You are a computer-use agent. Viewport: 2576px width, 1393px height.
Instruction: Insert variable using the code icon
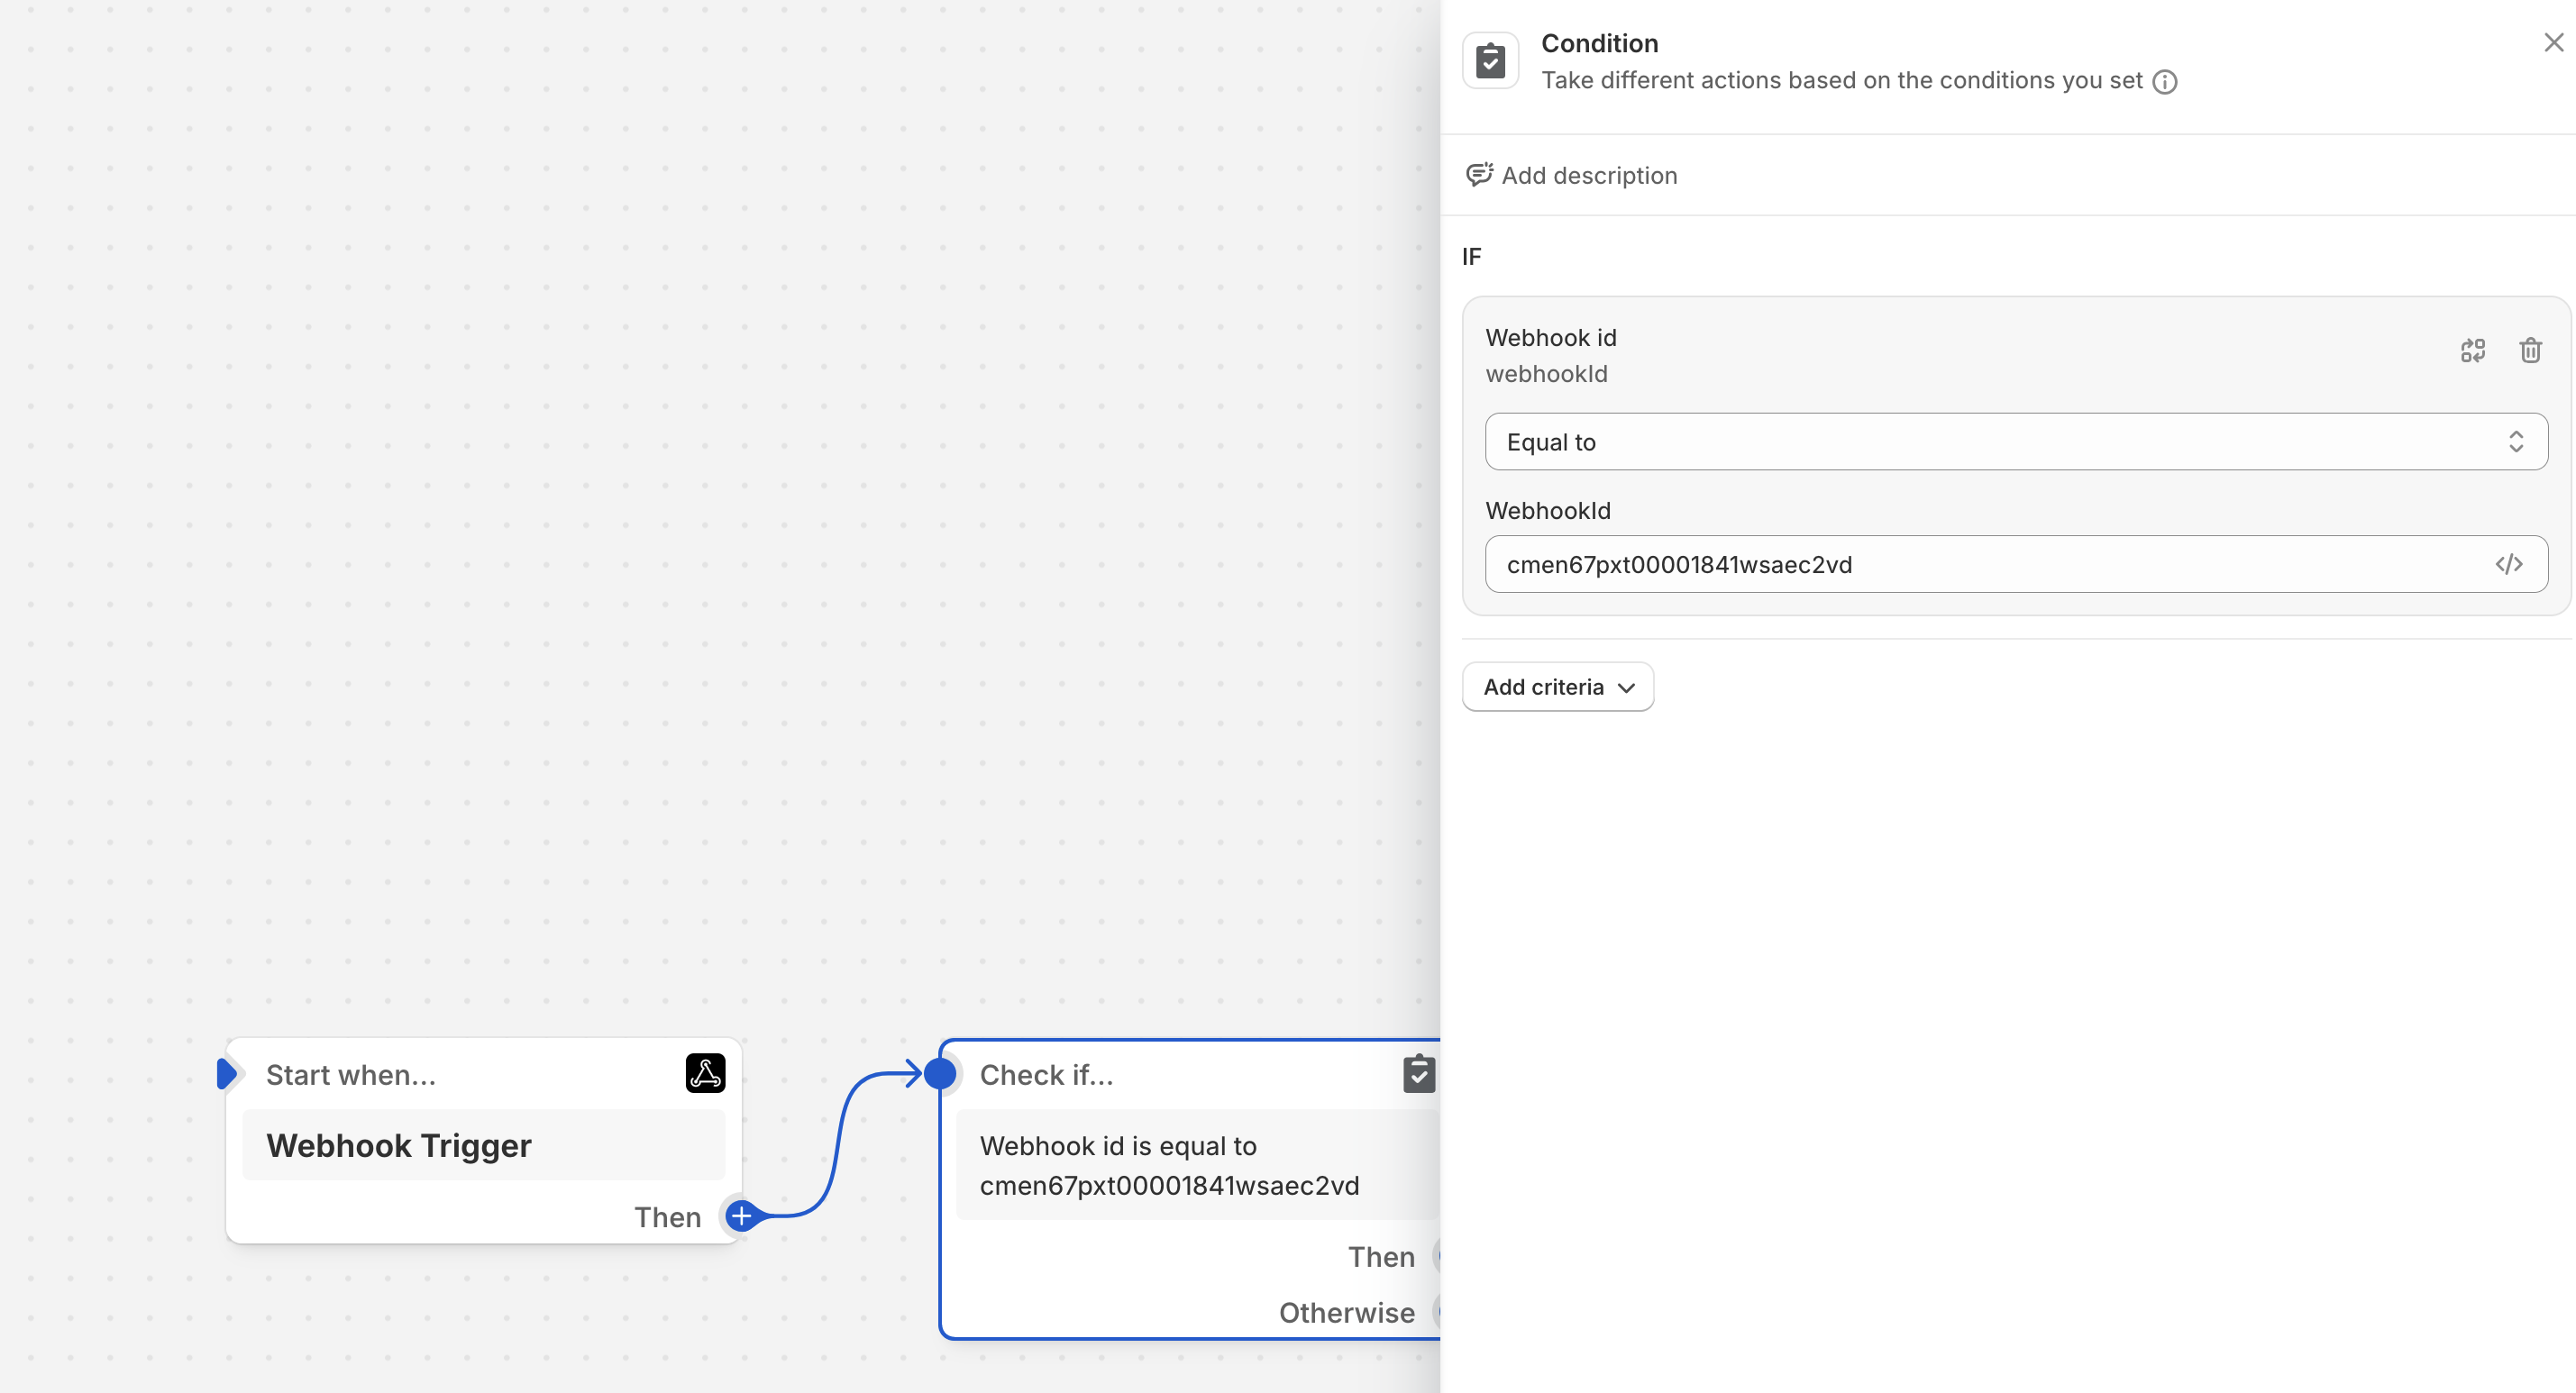[2508, 564]
